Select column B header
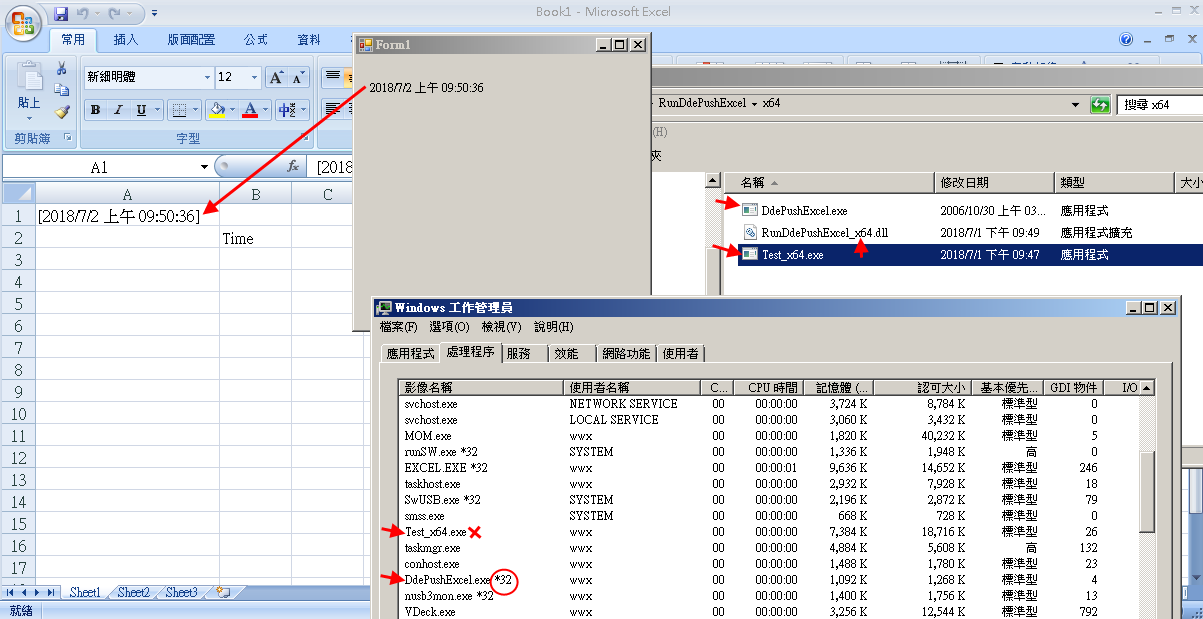The height and width of the screenshot is (619, 1203). (x=255, y=194)
